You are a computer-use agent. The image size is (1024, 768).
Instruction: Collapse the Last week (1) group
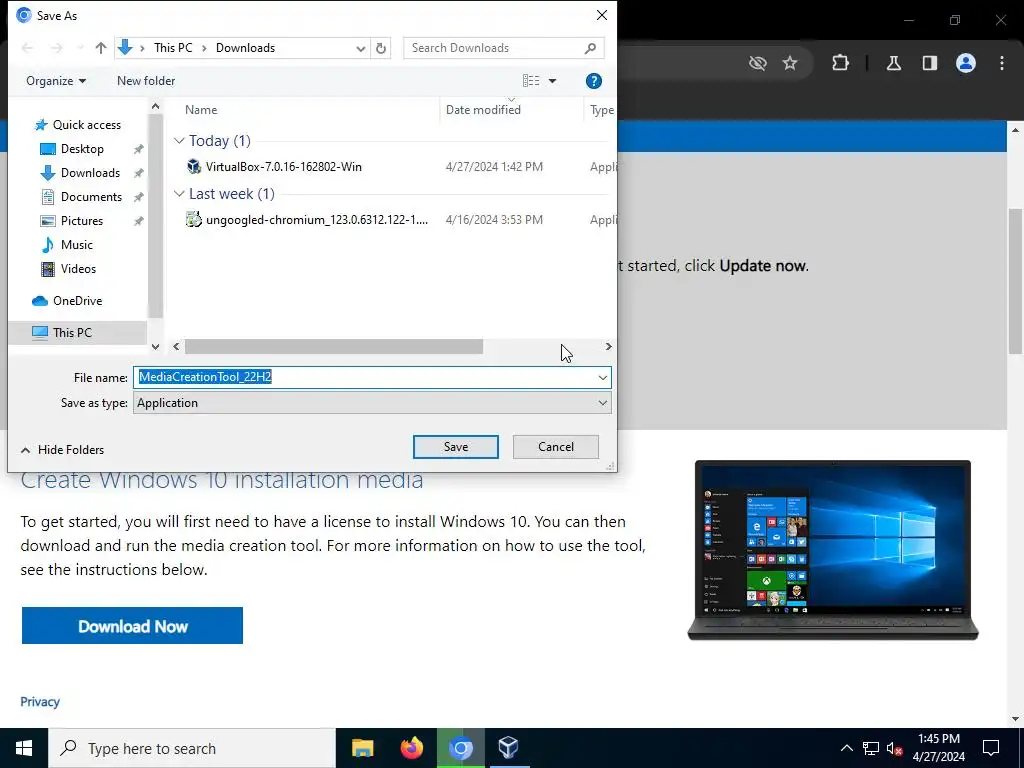tap(179, 194)
